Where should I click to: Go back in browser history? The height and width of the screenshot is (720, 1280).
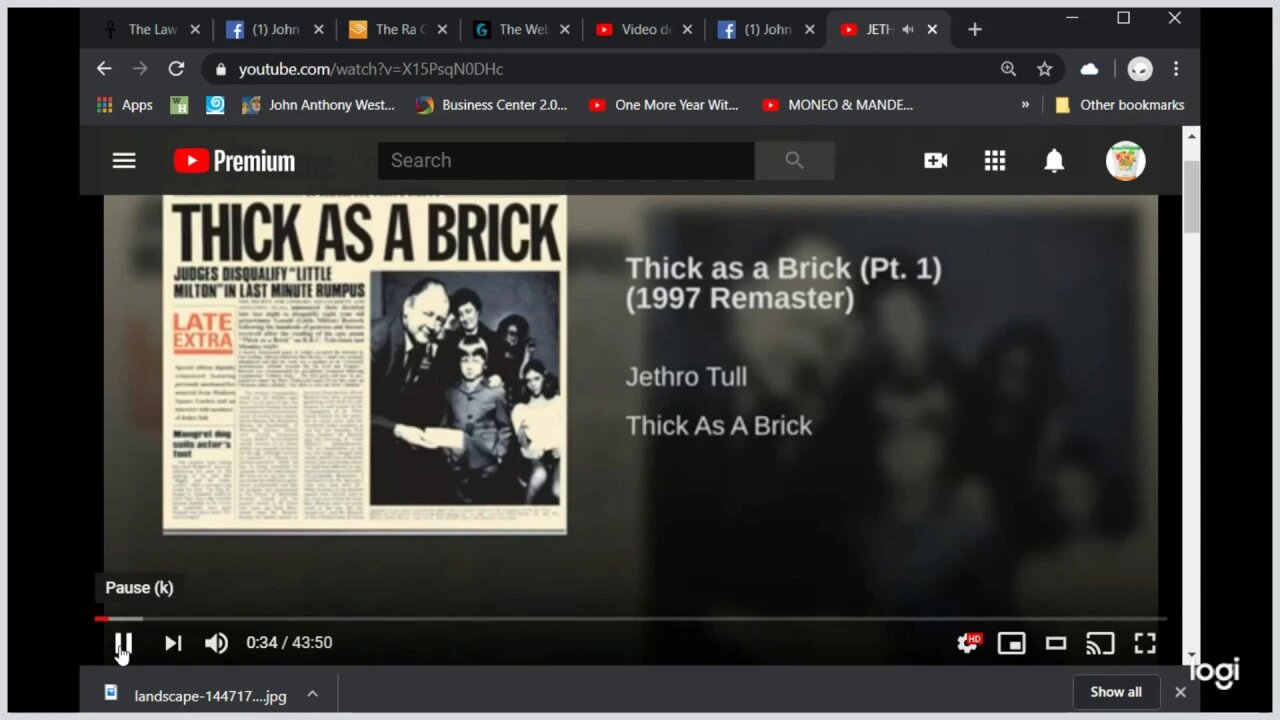[x=104, y=69]
